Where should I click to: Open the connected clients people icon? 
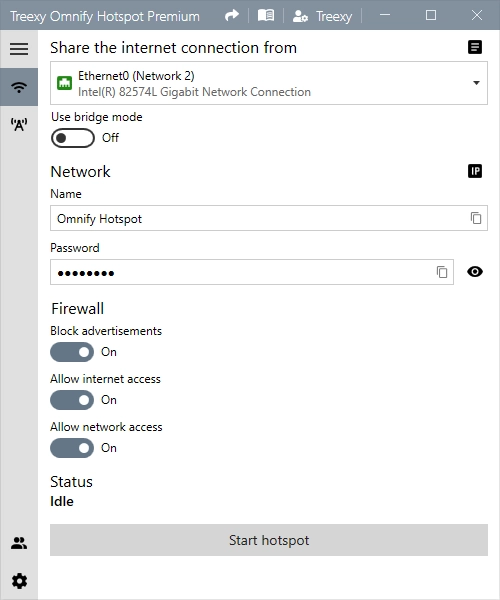click(19, 543)
